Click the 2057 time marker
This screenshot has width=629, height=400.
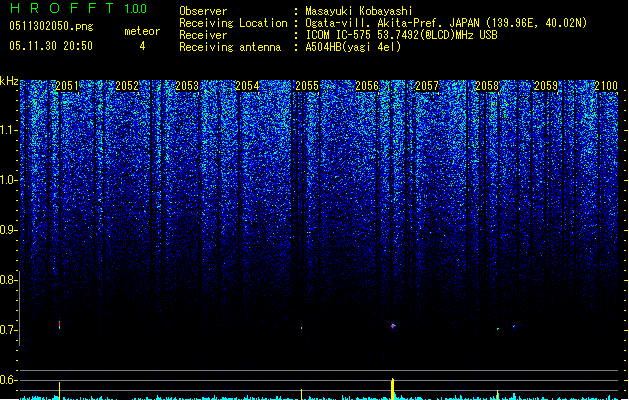(427, 86)
